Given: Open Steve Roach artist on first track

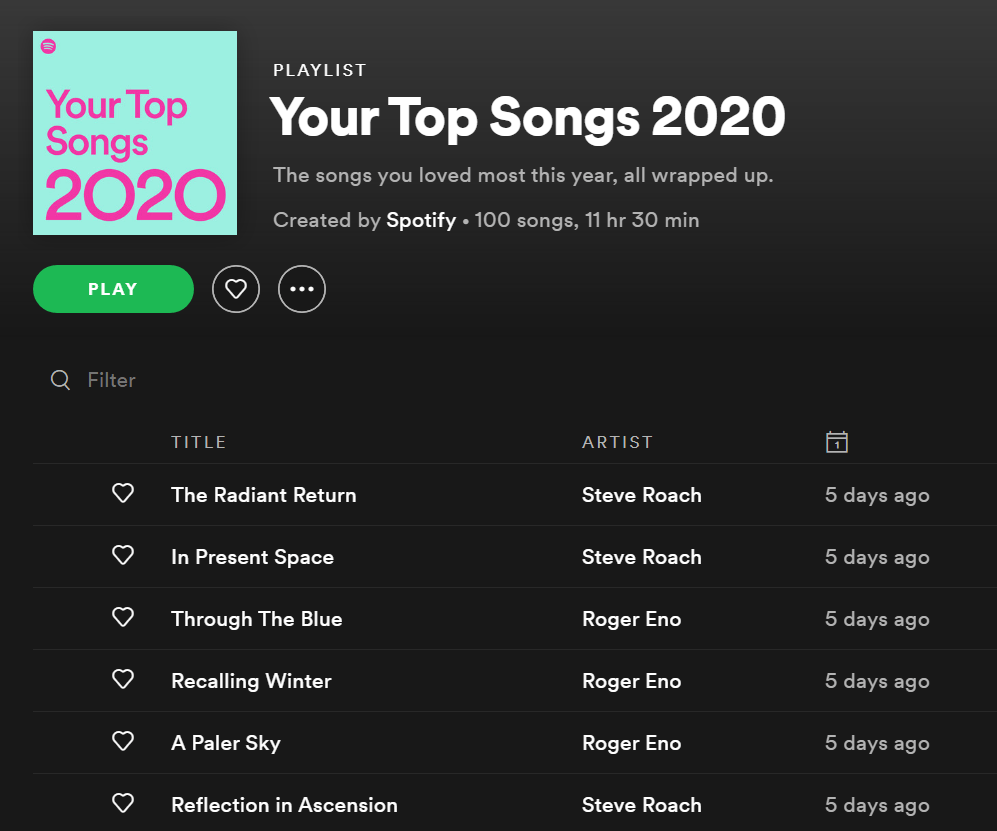Looking at the screenshot, I should (x=642, y=495).
